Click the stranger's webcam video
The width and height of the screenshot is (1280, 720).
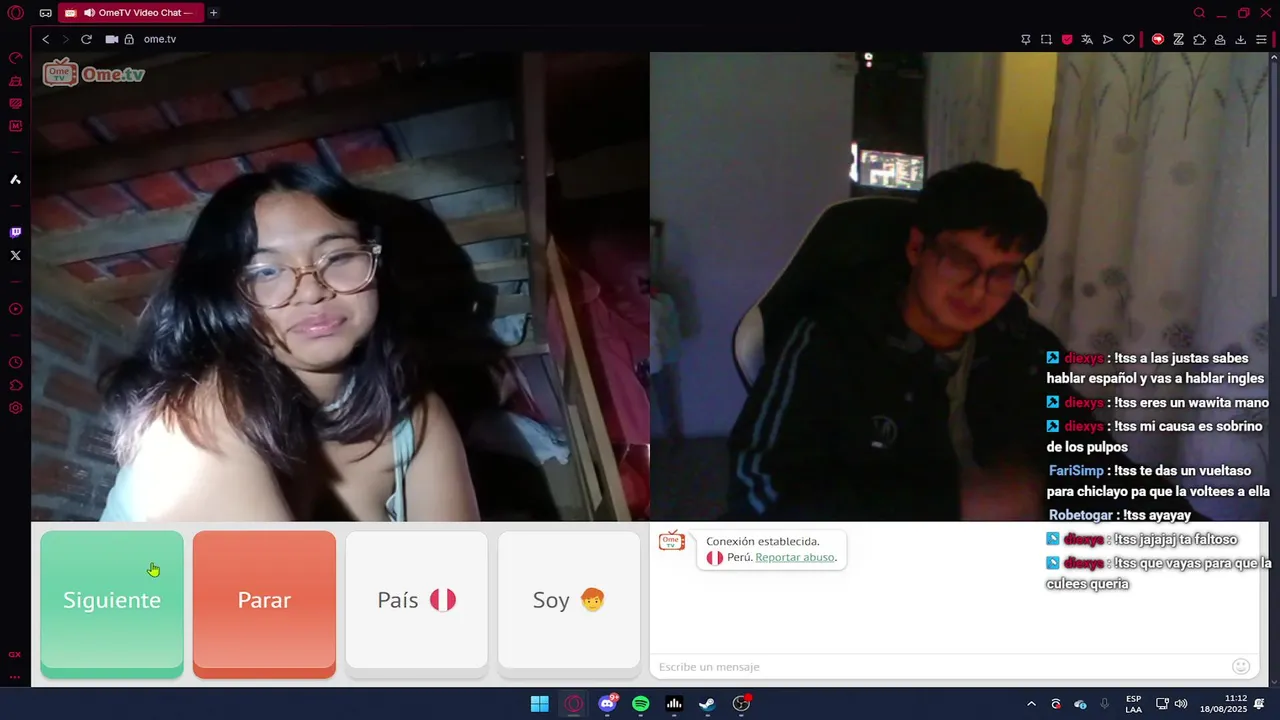(340, 286)
